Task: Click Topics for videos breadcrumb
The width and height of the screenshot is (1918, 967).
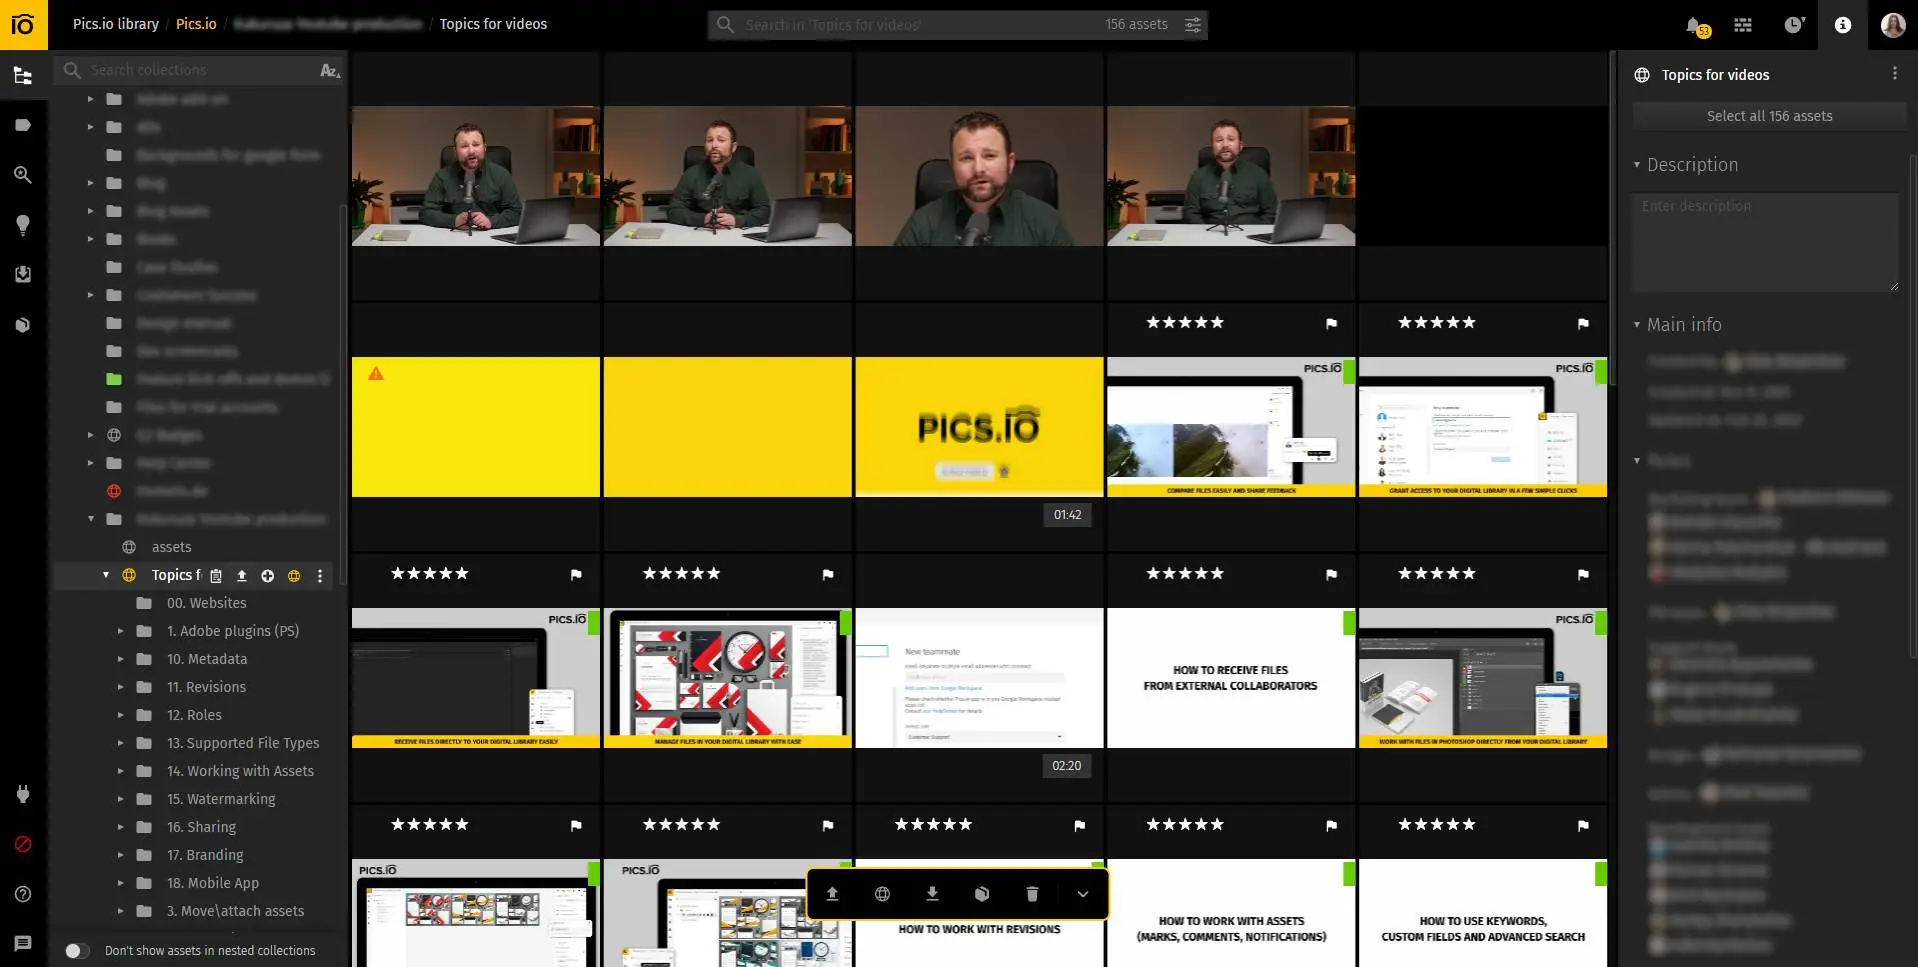Action: [x=493, y=24]
